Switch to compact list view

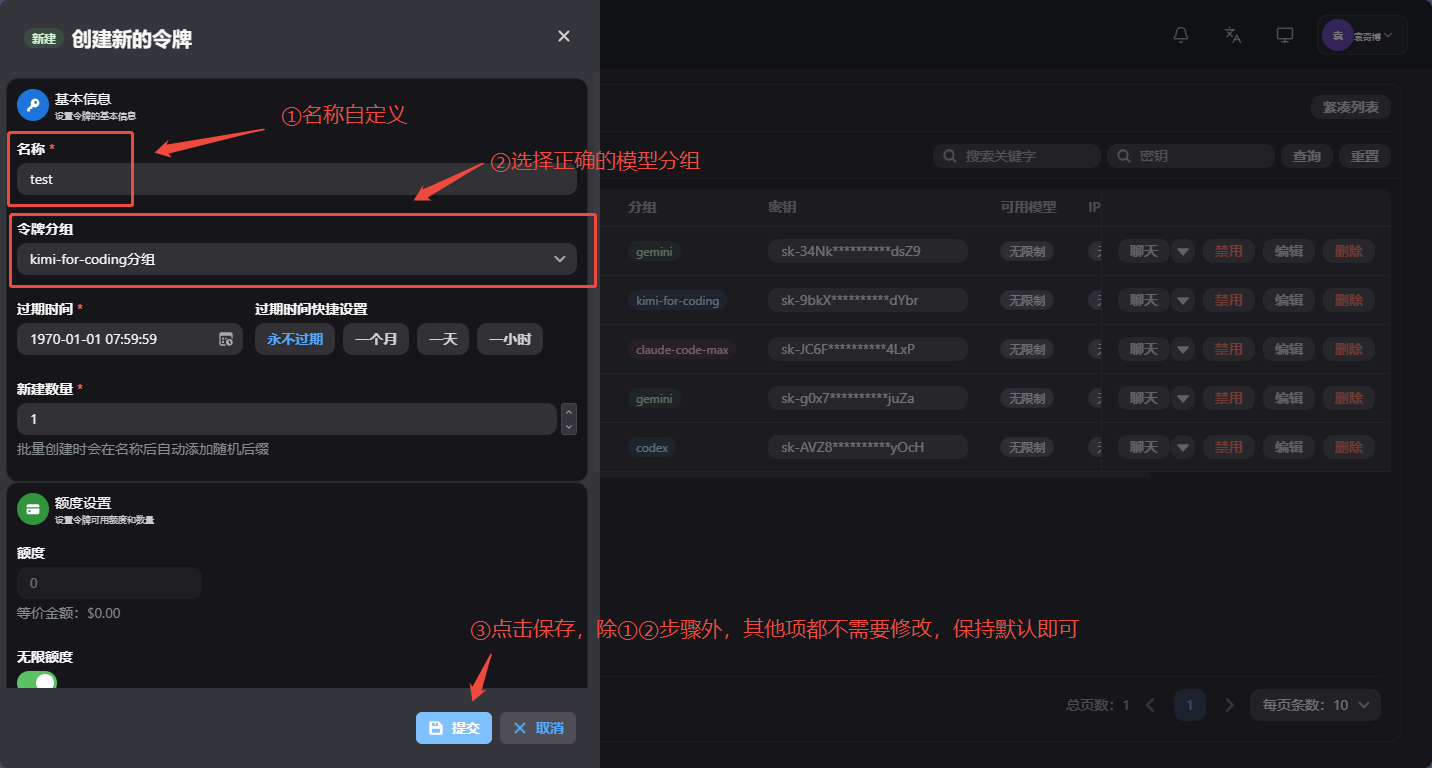pyautogui.click(x=1350, y=107)
